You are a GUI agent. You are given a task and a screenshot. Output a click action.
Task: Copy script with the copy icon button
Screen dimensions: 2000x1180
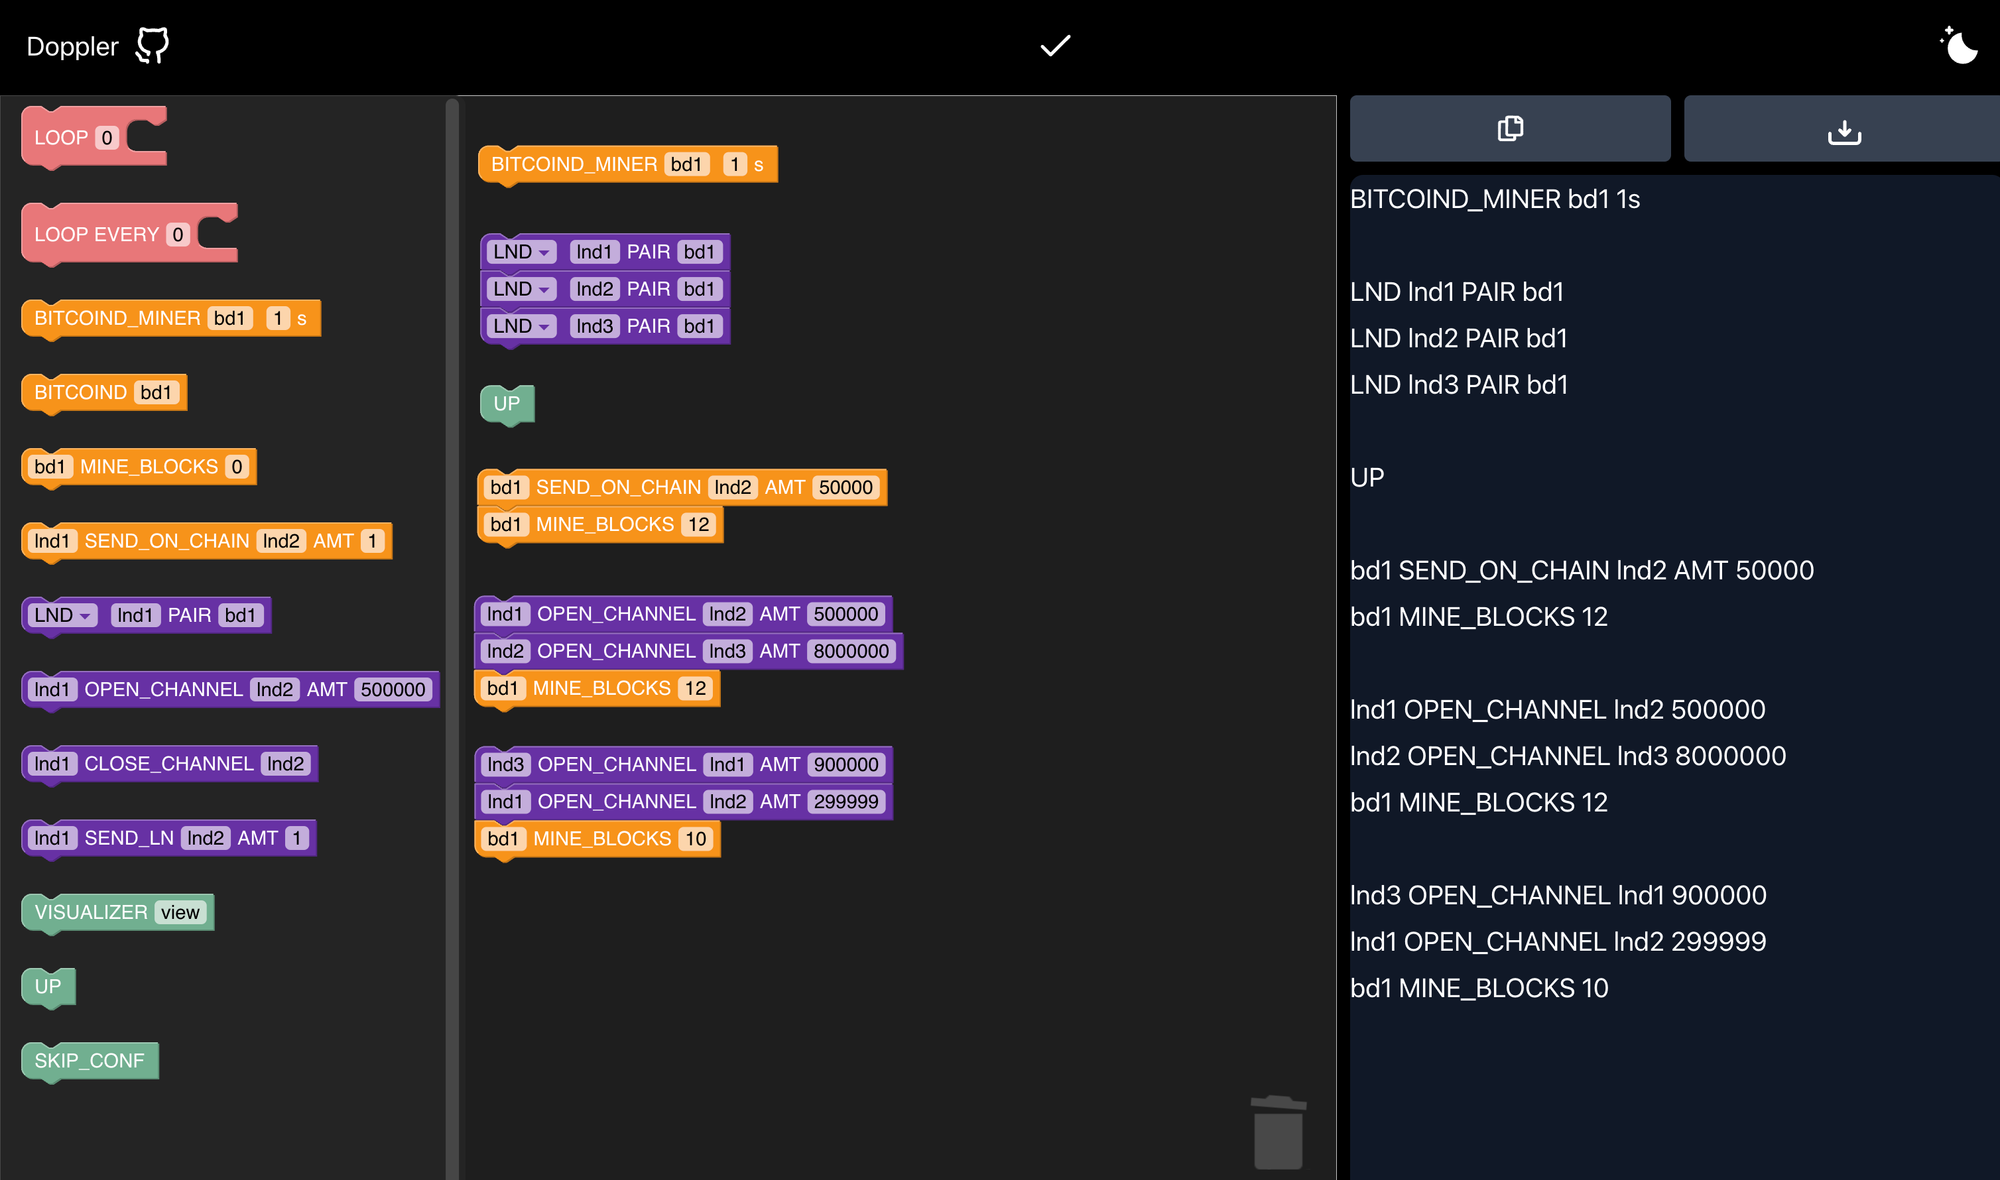point(1510,129)
